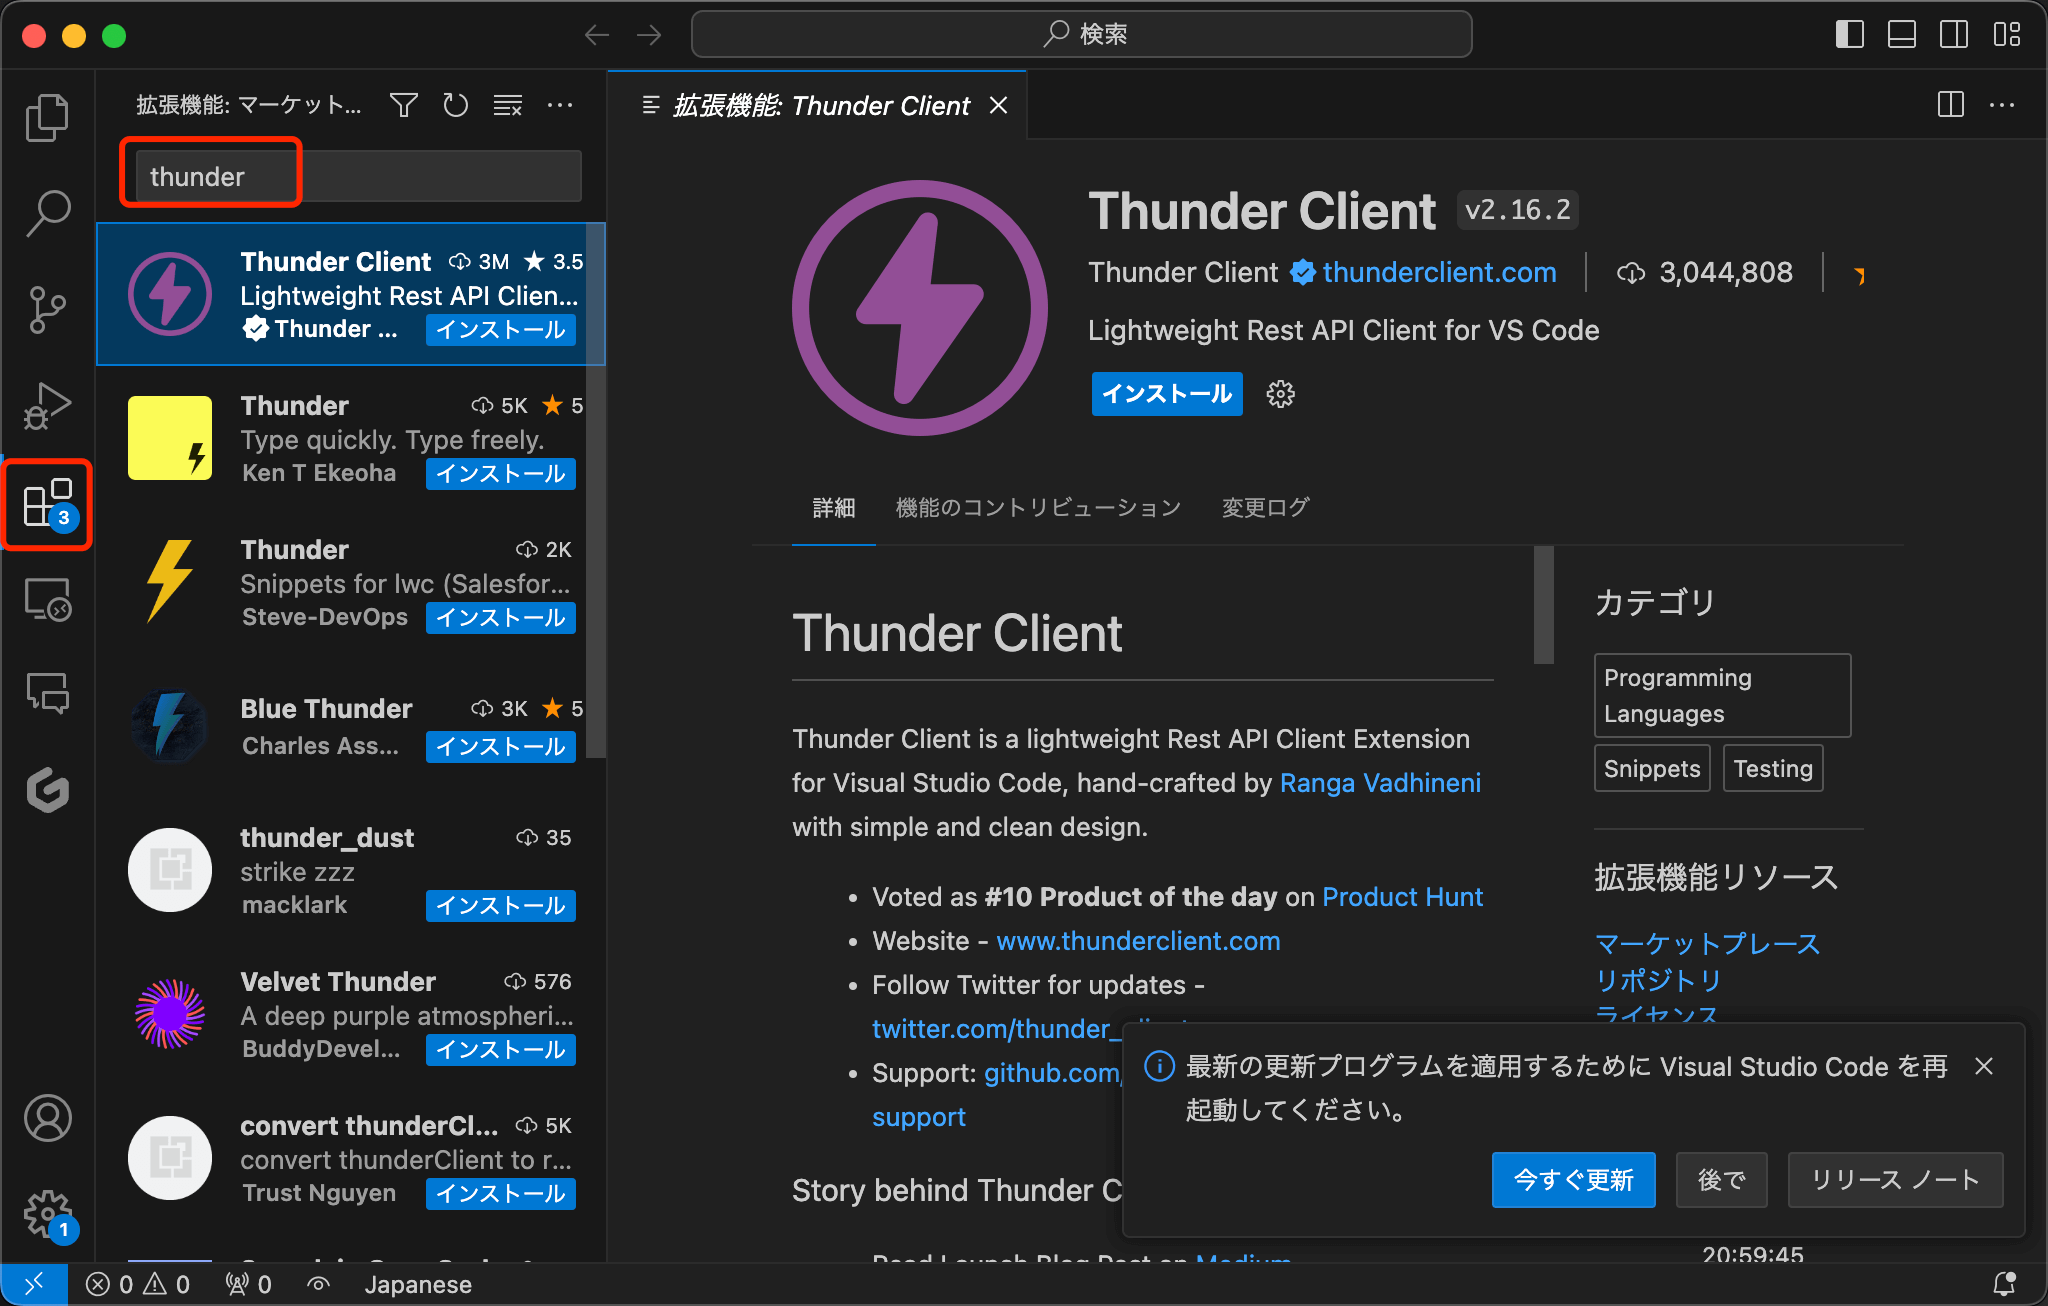This screenshot has height=1306, width=2048.
Task: Open the Run and Debug view
Action: click(47, 405)
